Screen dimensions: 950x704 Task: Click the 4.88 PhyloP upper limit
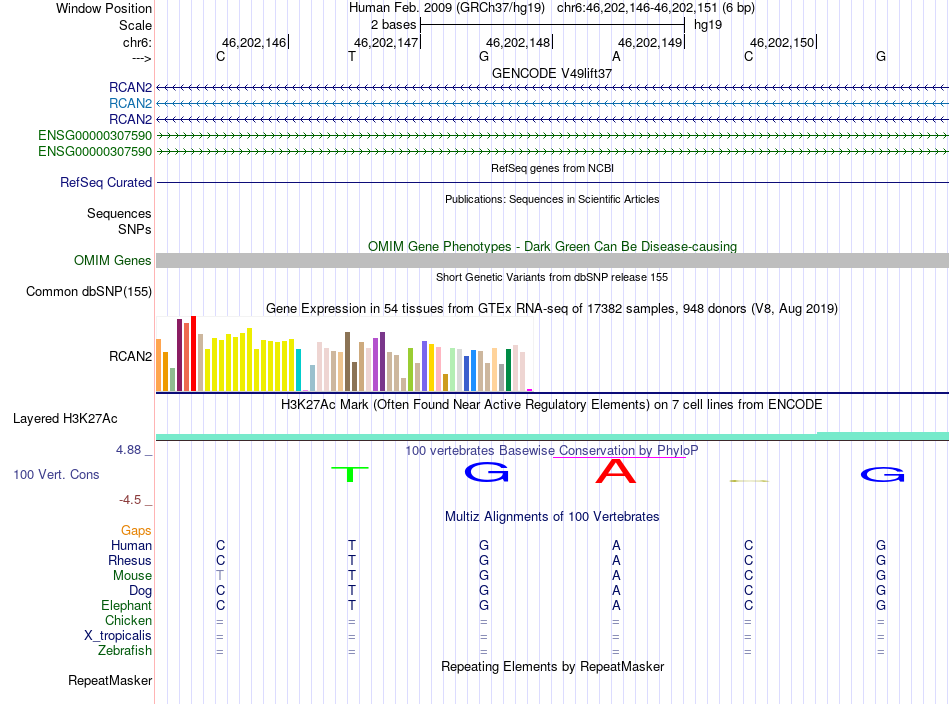tap(128, 450)
